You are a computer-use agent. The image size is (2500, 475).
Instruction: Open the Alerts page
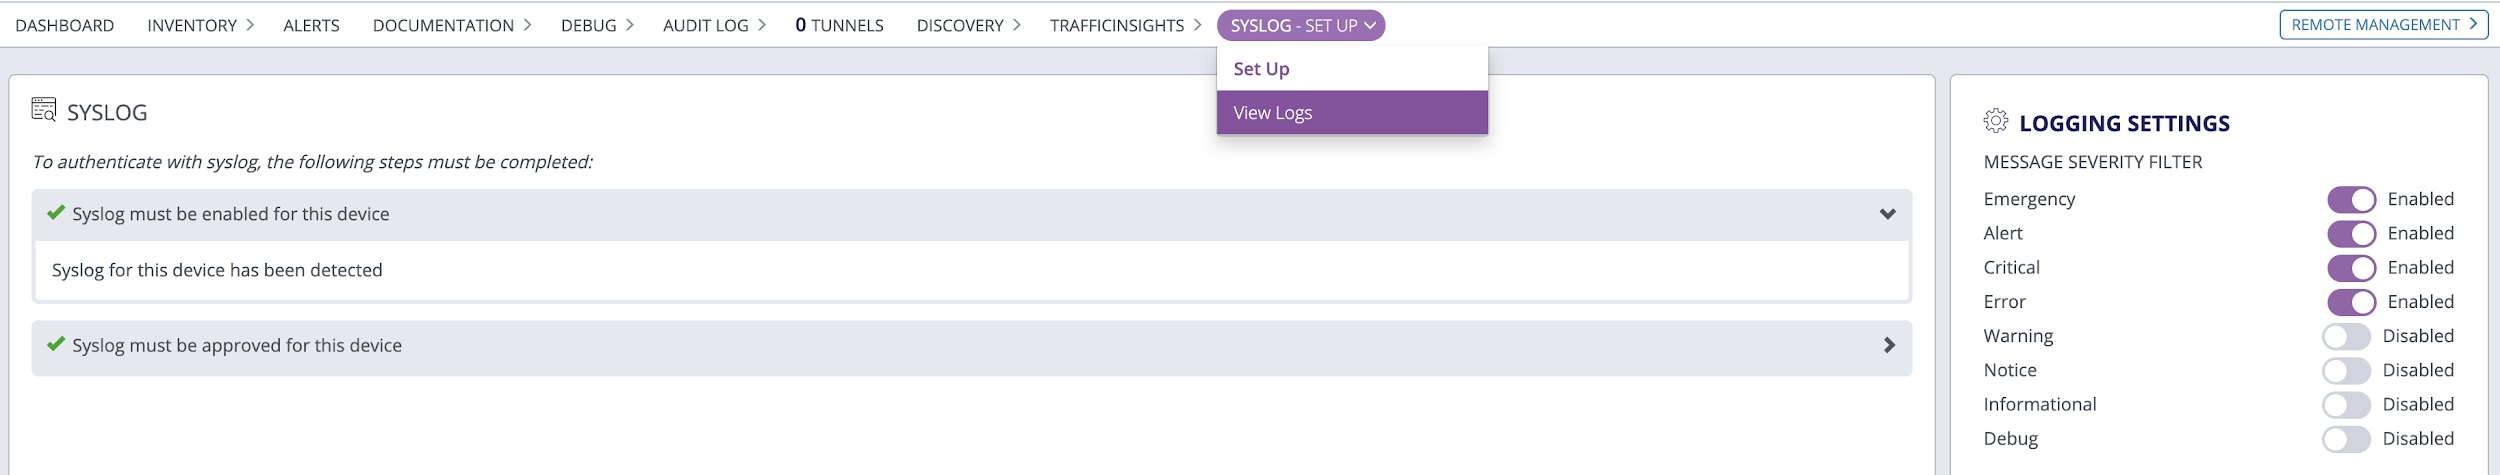pos(311,26)
